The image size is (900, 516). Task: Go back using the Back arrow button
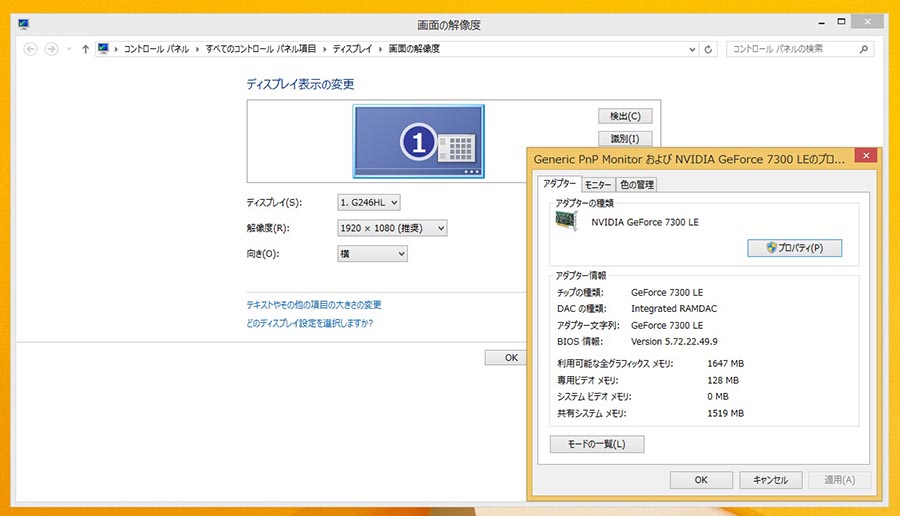point(30,49)
